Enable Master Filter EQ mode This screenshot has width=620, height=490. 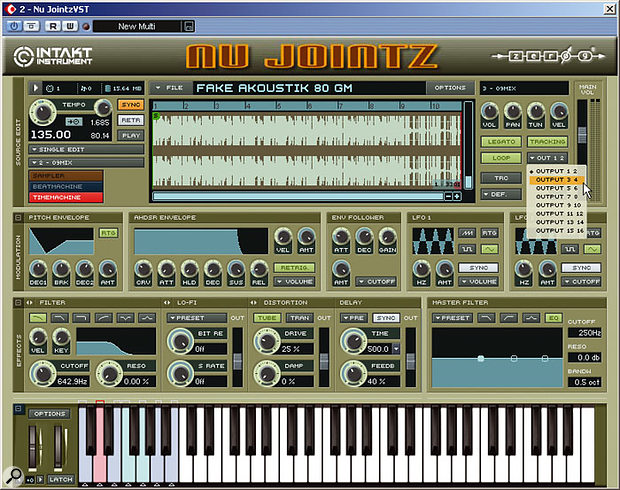(553, 318)
